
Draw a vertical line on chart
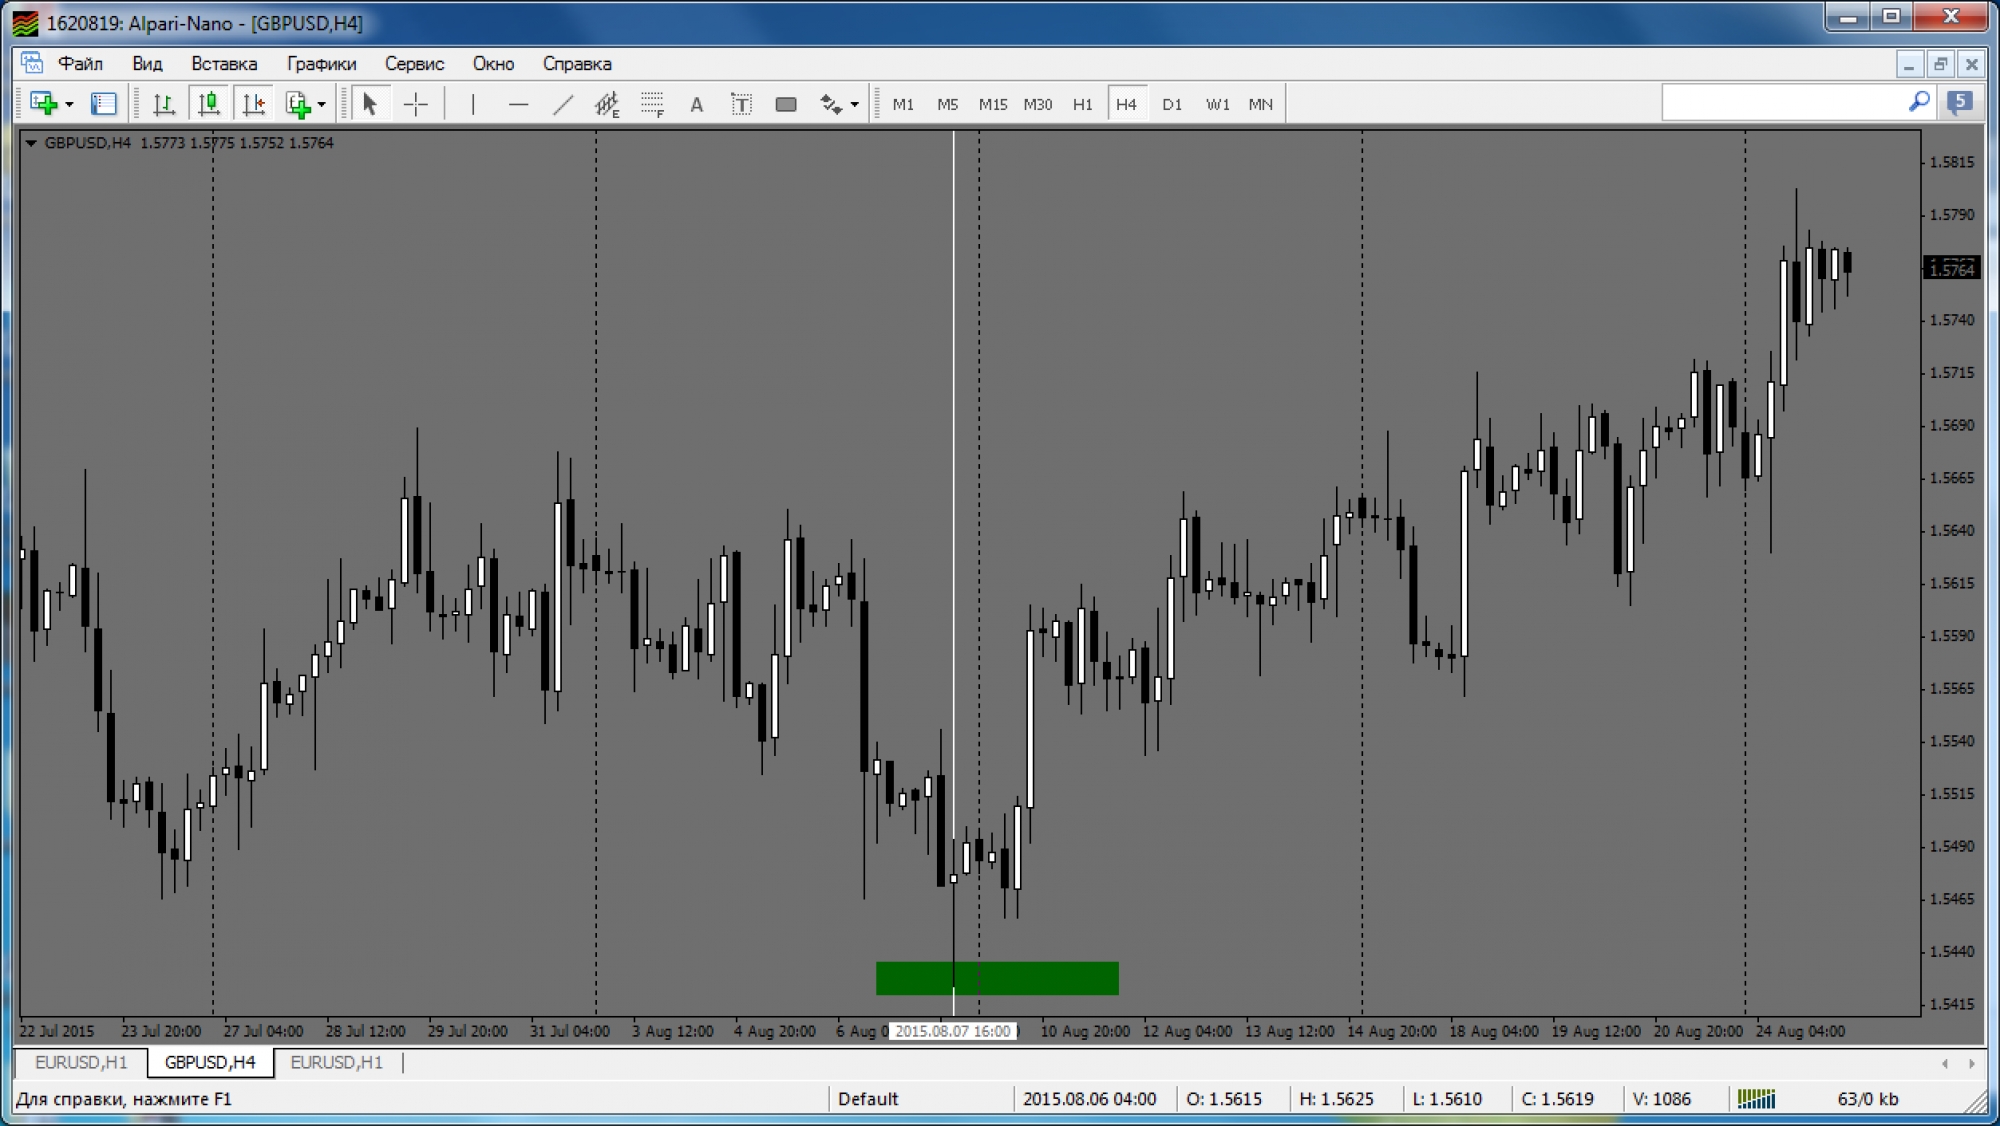pos(472,104)
